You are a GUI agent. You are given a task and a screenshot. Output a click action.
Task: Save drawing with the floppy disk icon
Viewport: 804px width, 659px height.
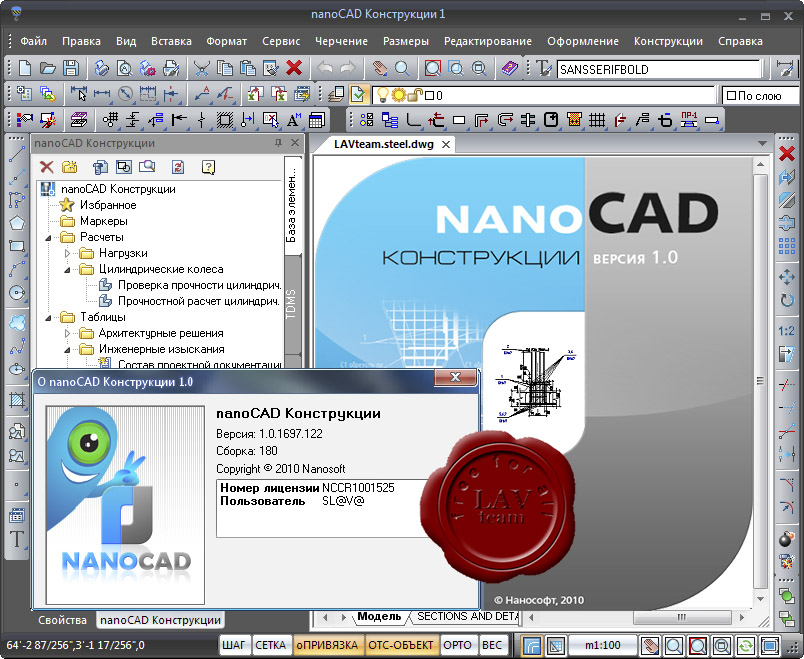point(71,68)
